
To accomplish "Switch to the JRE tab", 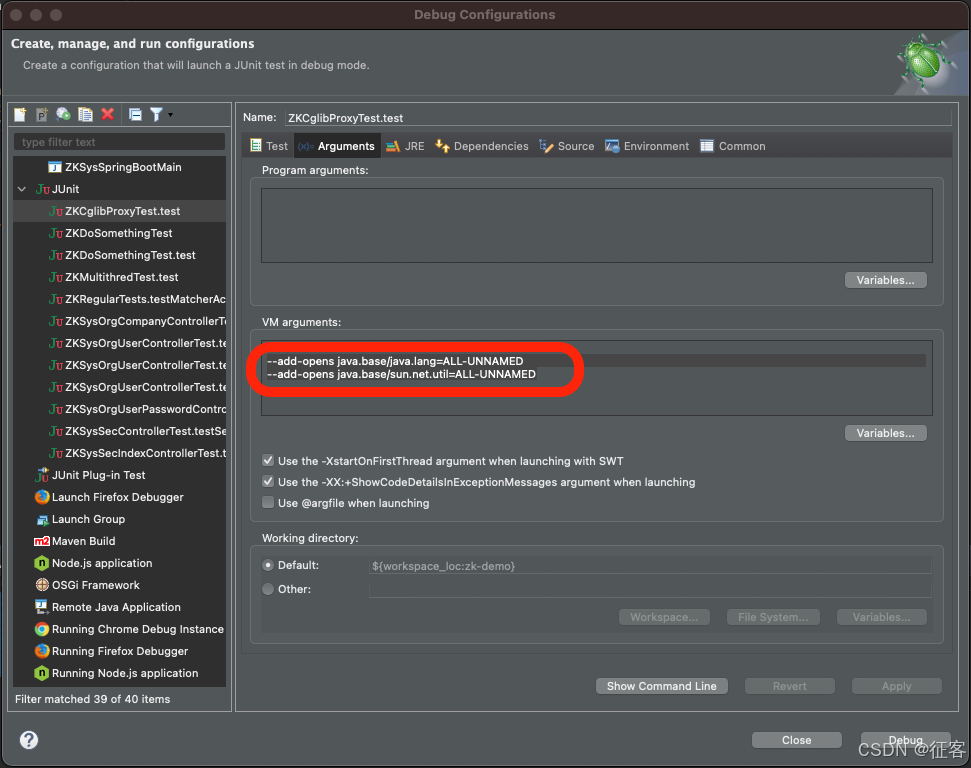I will click(405, 146).
